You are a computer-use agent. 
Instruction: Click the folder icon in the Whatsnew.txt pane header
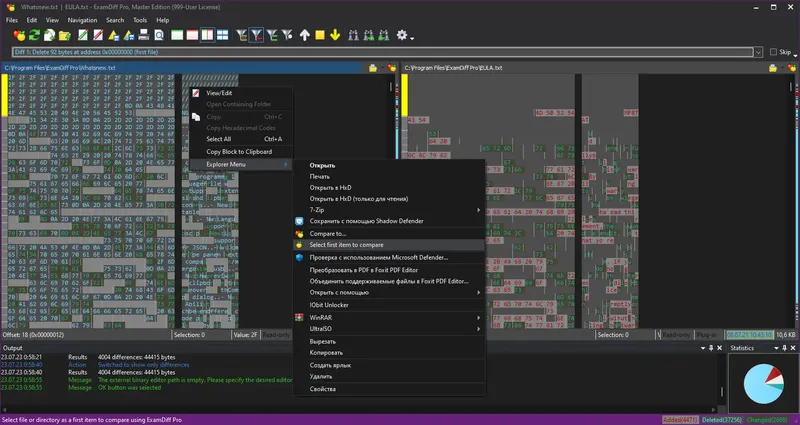coord(373,68)
